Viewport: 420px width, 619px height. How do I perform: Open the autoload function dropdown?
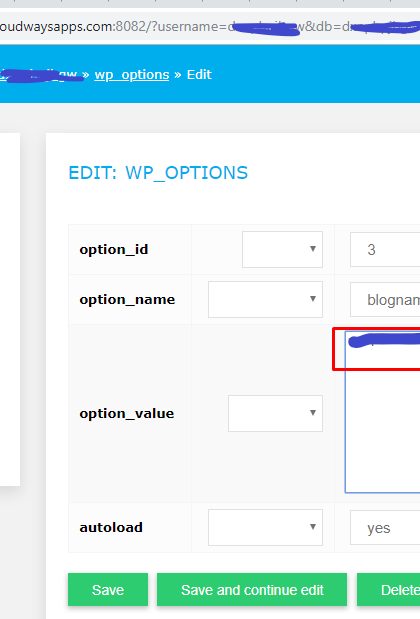265,527
